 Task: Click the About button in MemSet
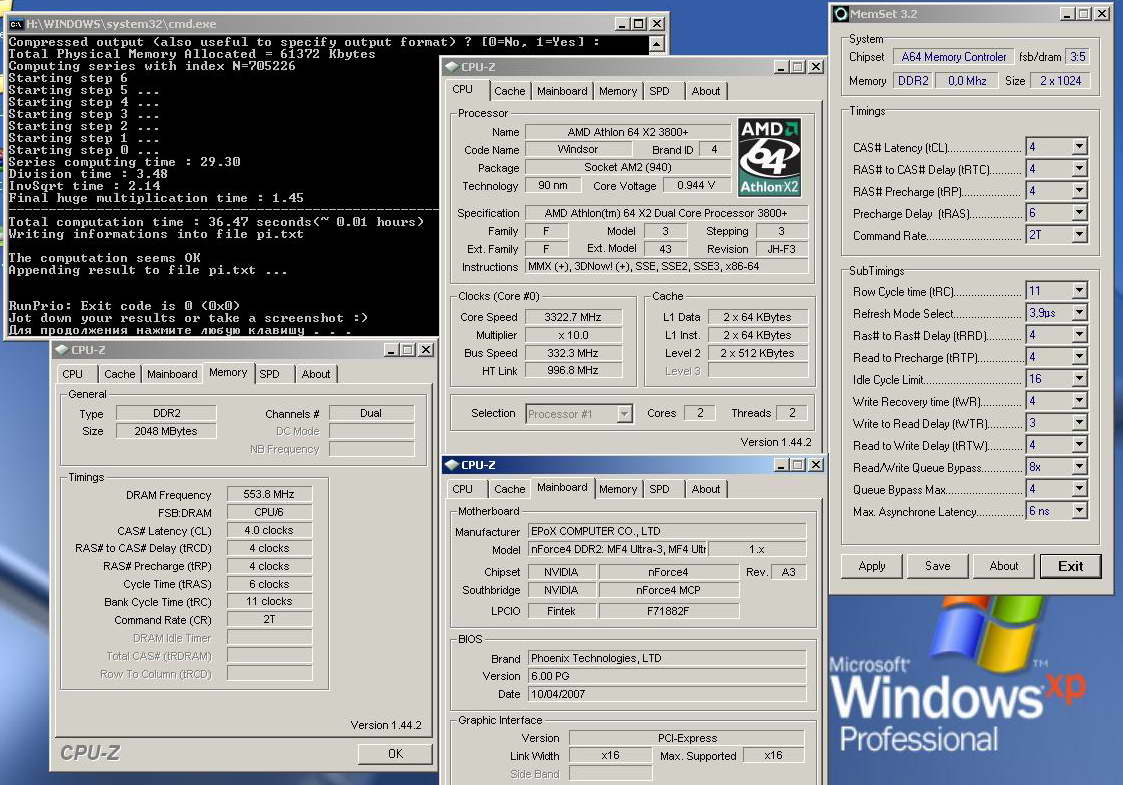point(1003,566)
